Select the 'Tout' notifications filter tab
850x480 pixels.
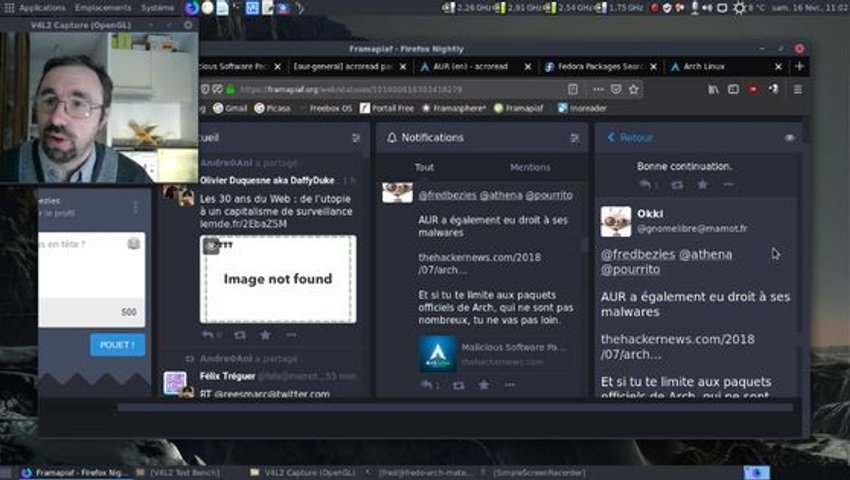424,167
